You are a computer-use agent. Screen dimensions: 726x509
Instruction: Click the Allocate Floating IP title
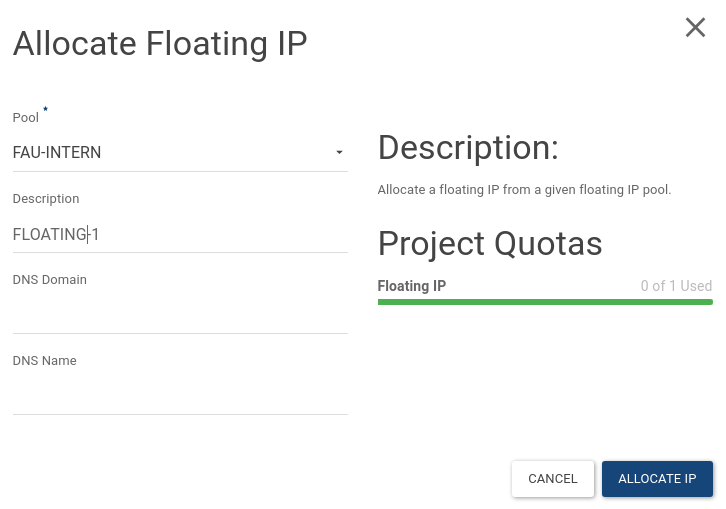tap(160, 44)
